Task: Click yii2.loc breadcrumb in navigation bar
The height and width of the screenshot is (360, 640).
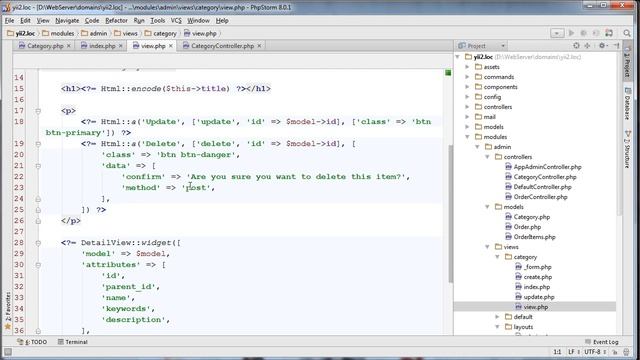Action: 21,33
